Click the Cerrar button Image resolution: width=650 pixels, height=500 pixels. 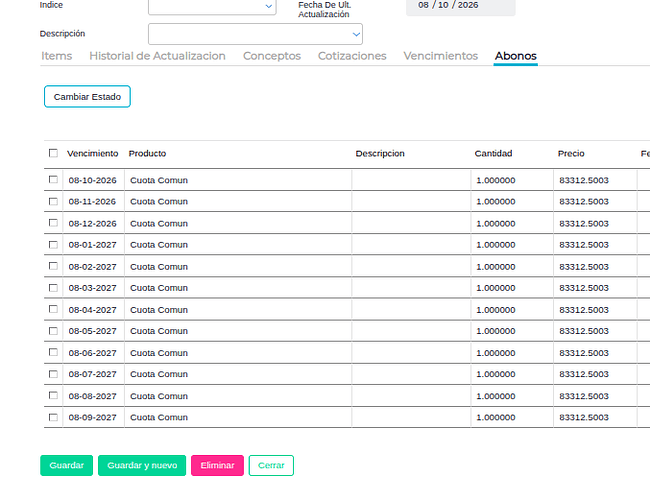tap(271, 465)
